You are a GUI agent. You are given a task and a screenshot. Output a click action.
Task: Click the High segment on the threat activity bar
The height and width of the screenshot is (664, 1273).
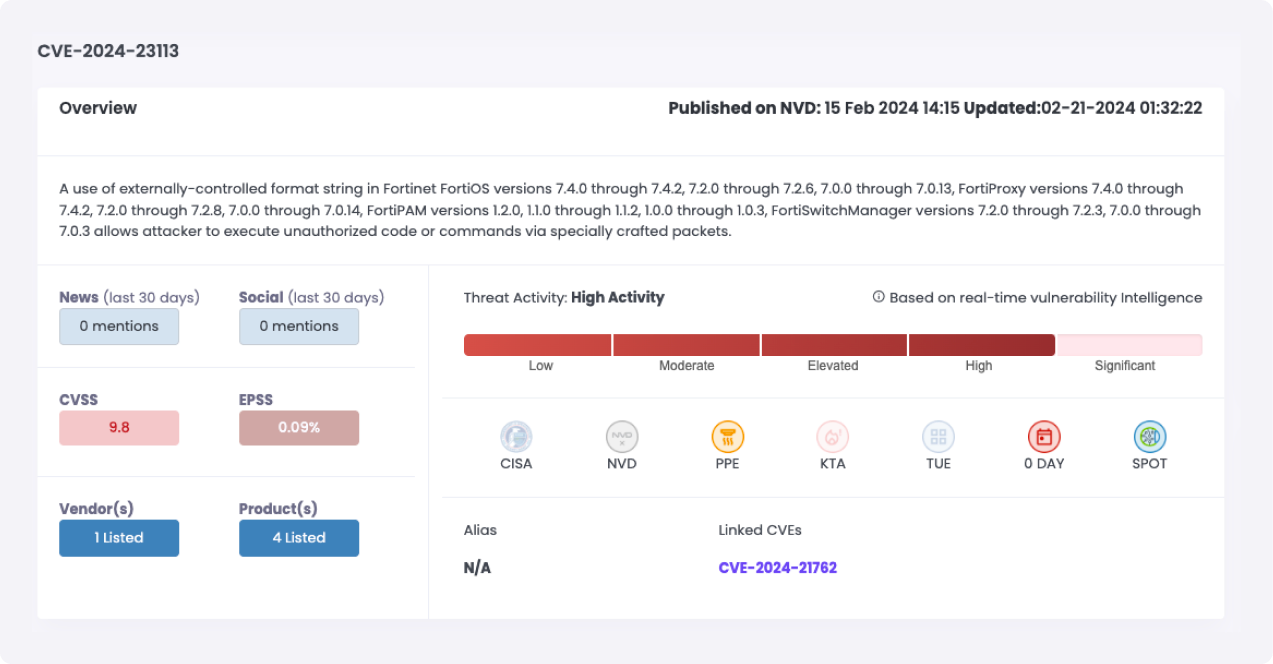980,344
